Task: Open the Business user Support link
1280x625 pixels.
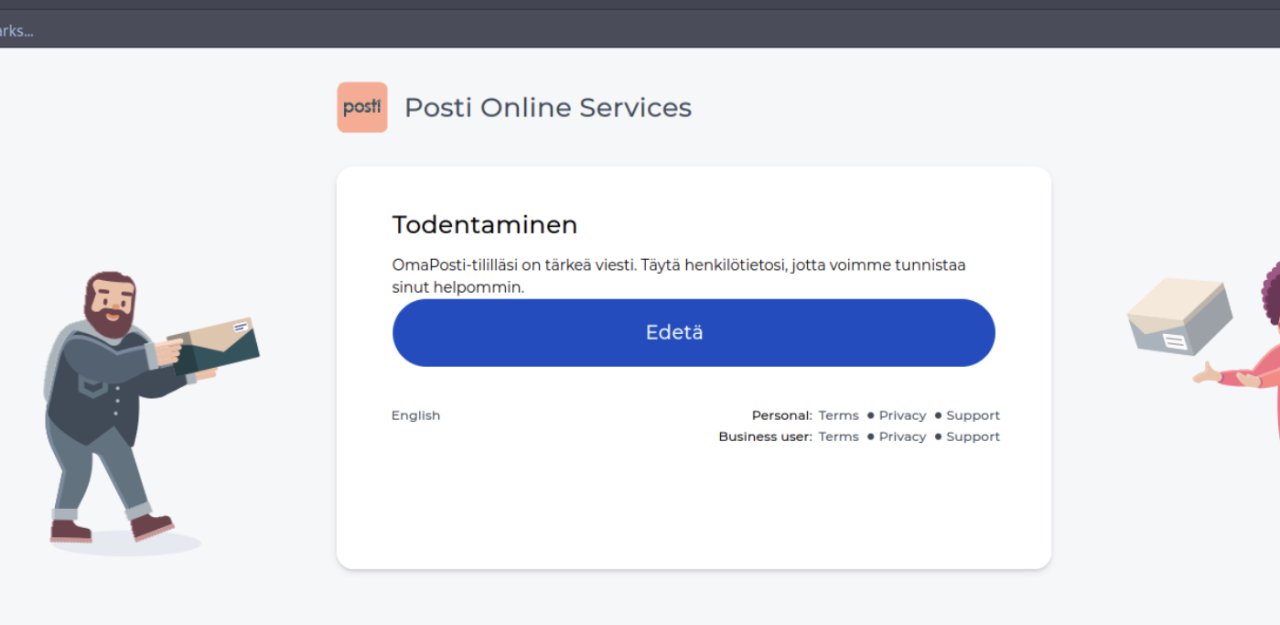Action: coord(972,436)
